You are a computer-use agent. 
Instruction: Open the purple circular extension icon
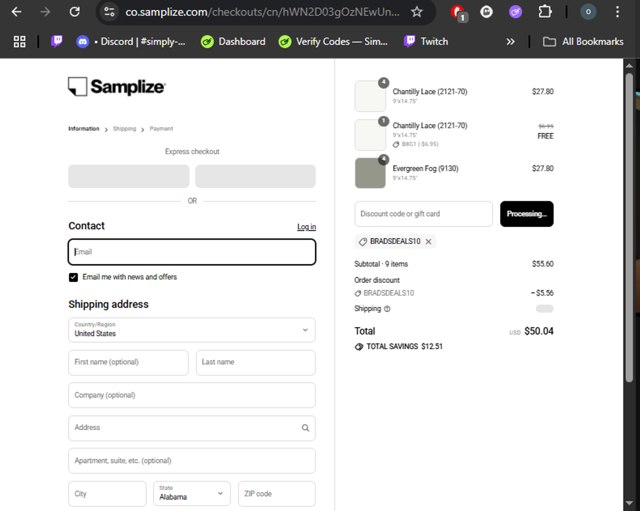515,12
